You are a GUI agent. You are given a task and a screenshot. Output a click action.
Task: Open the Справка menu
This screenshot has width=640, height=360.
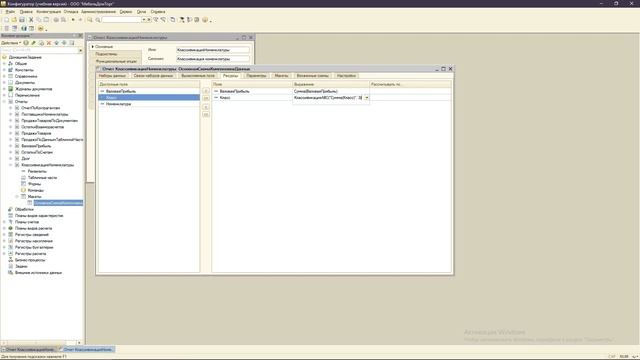pyautogui.click(x=158, y=12)
